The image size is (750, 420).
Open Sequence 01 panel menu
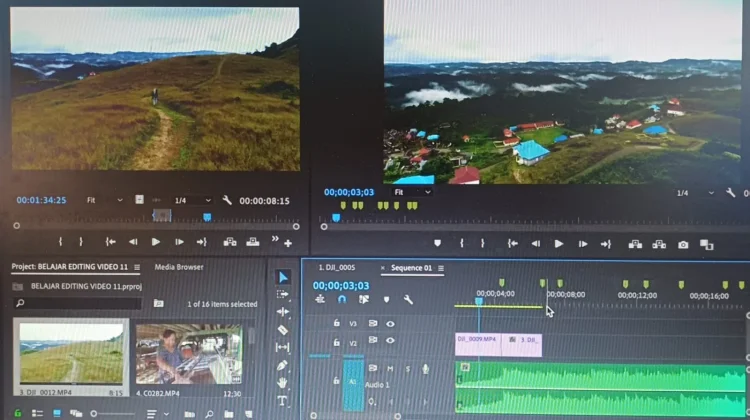(441, 268)
